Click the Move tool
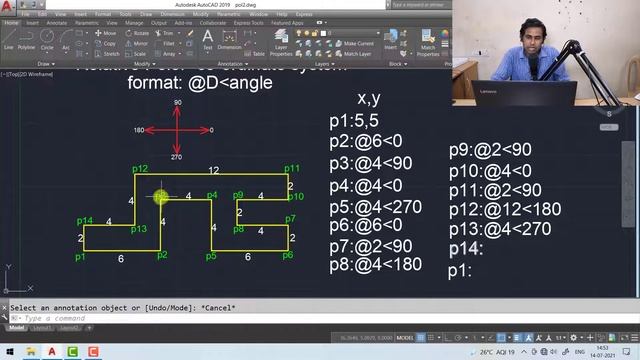640x360 pixels. pos(106,33)
